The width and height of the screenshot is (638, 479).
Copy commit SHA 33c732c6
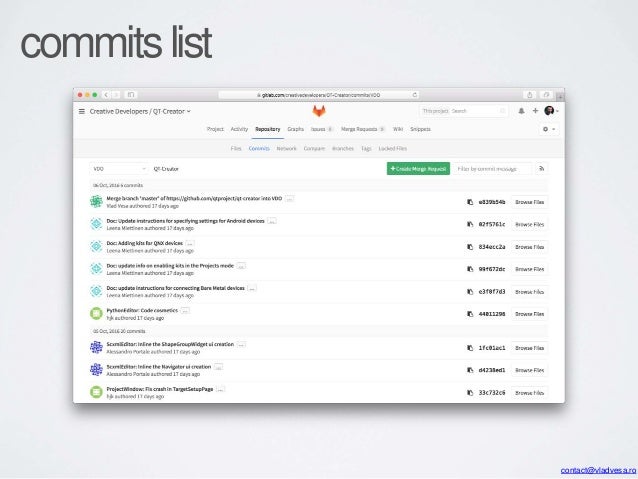(x=470, y=393)
